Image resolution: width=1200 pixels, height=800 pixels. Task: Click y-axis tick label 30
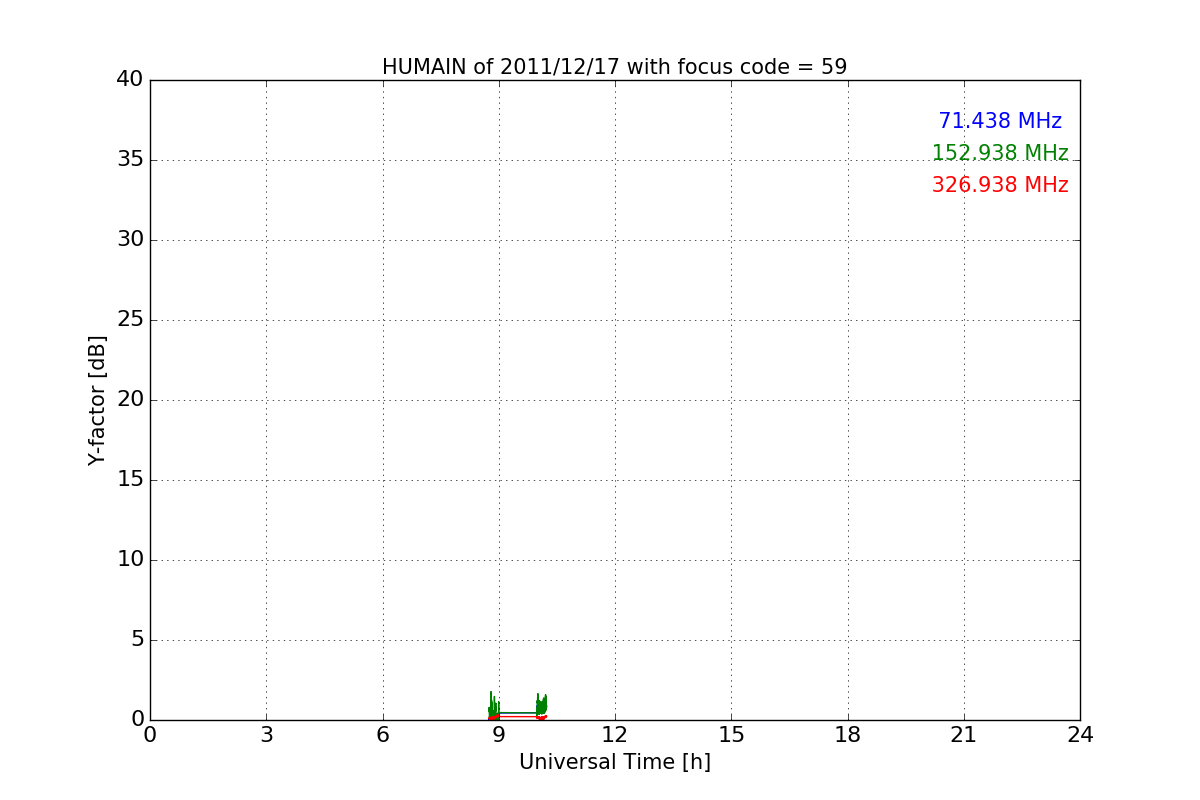(130, 239)
